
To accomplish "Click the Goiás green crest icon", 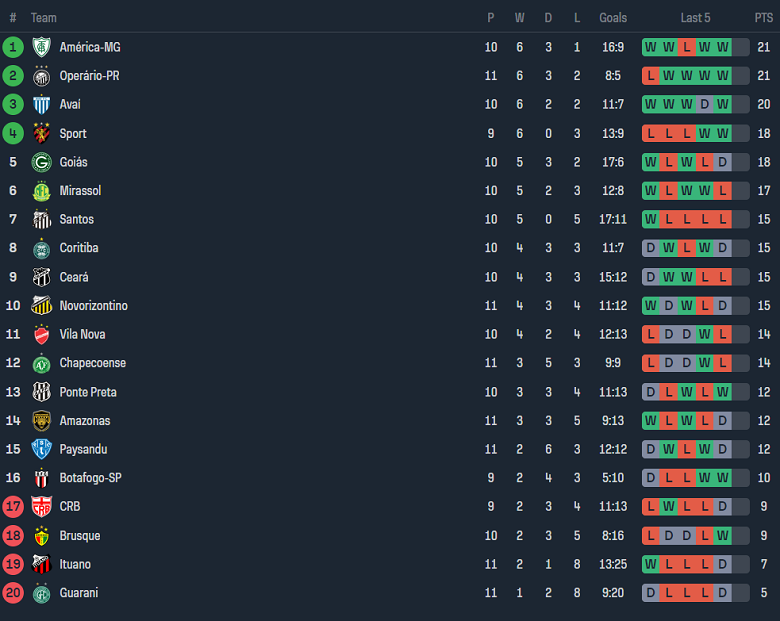I will 41,162.
